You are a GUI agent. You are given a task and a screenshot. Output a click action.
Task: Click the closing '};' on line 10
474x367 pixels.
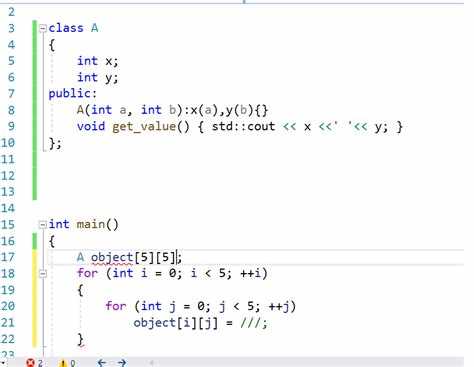pyautogui.click(x=55, y=143)
